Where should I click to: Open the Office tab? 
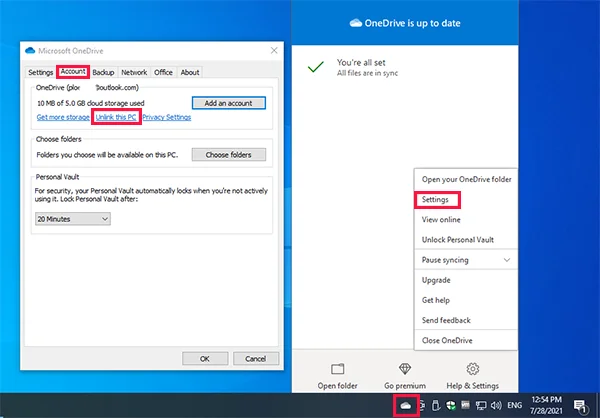pyautogui.click(x=163, y=72)
